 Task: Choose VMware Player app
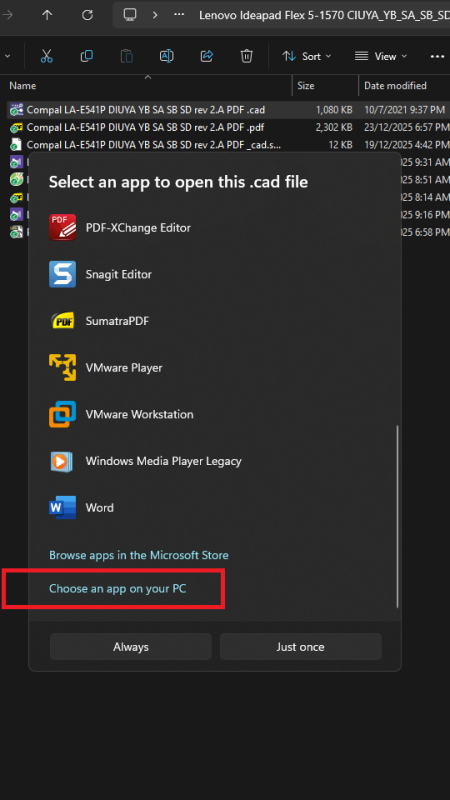(215, 367)
